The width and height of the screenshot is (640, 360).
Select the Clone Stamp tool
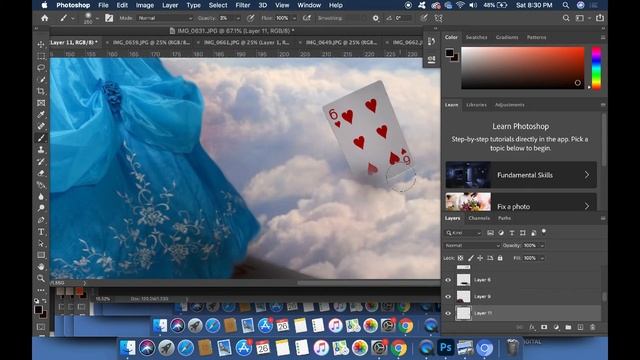pos(41,150)
